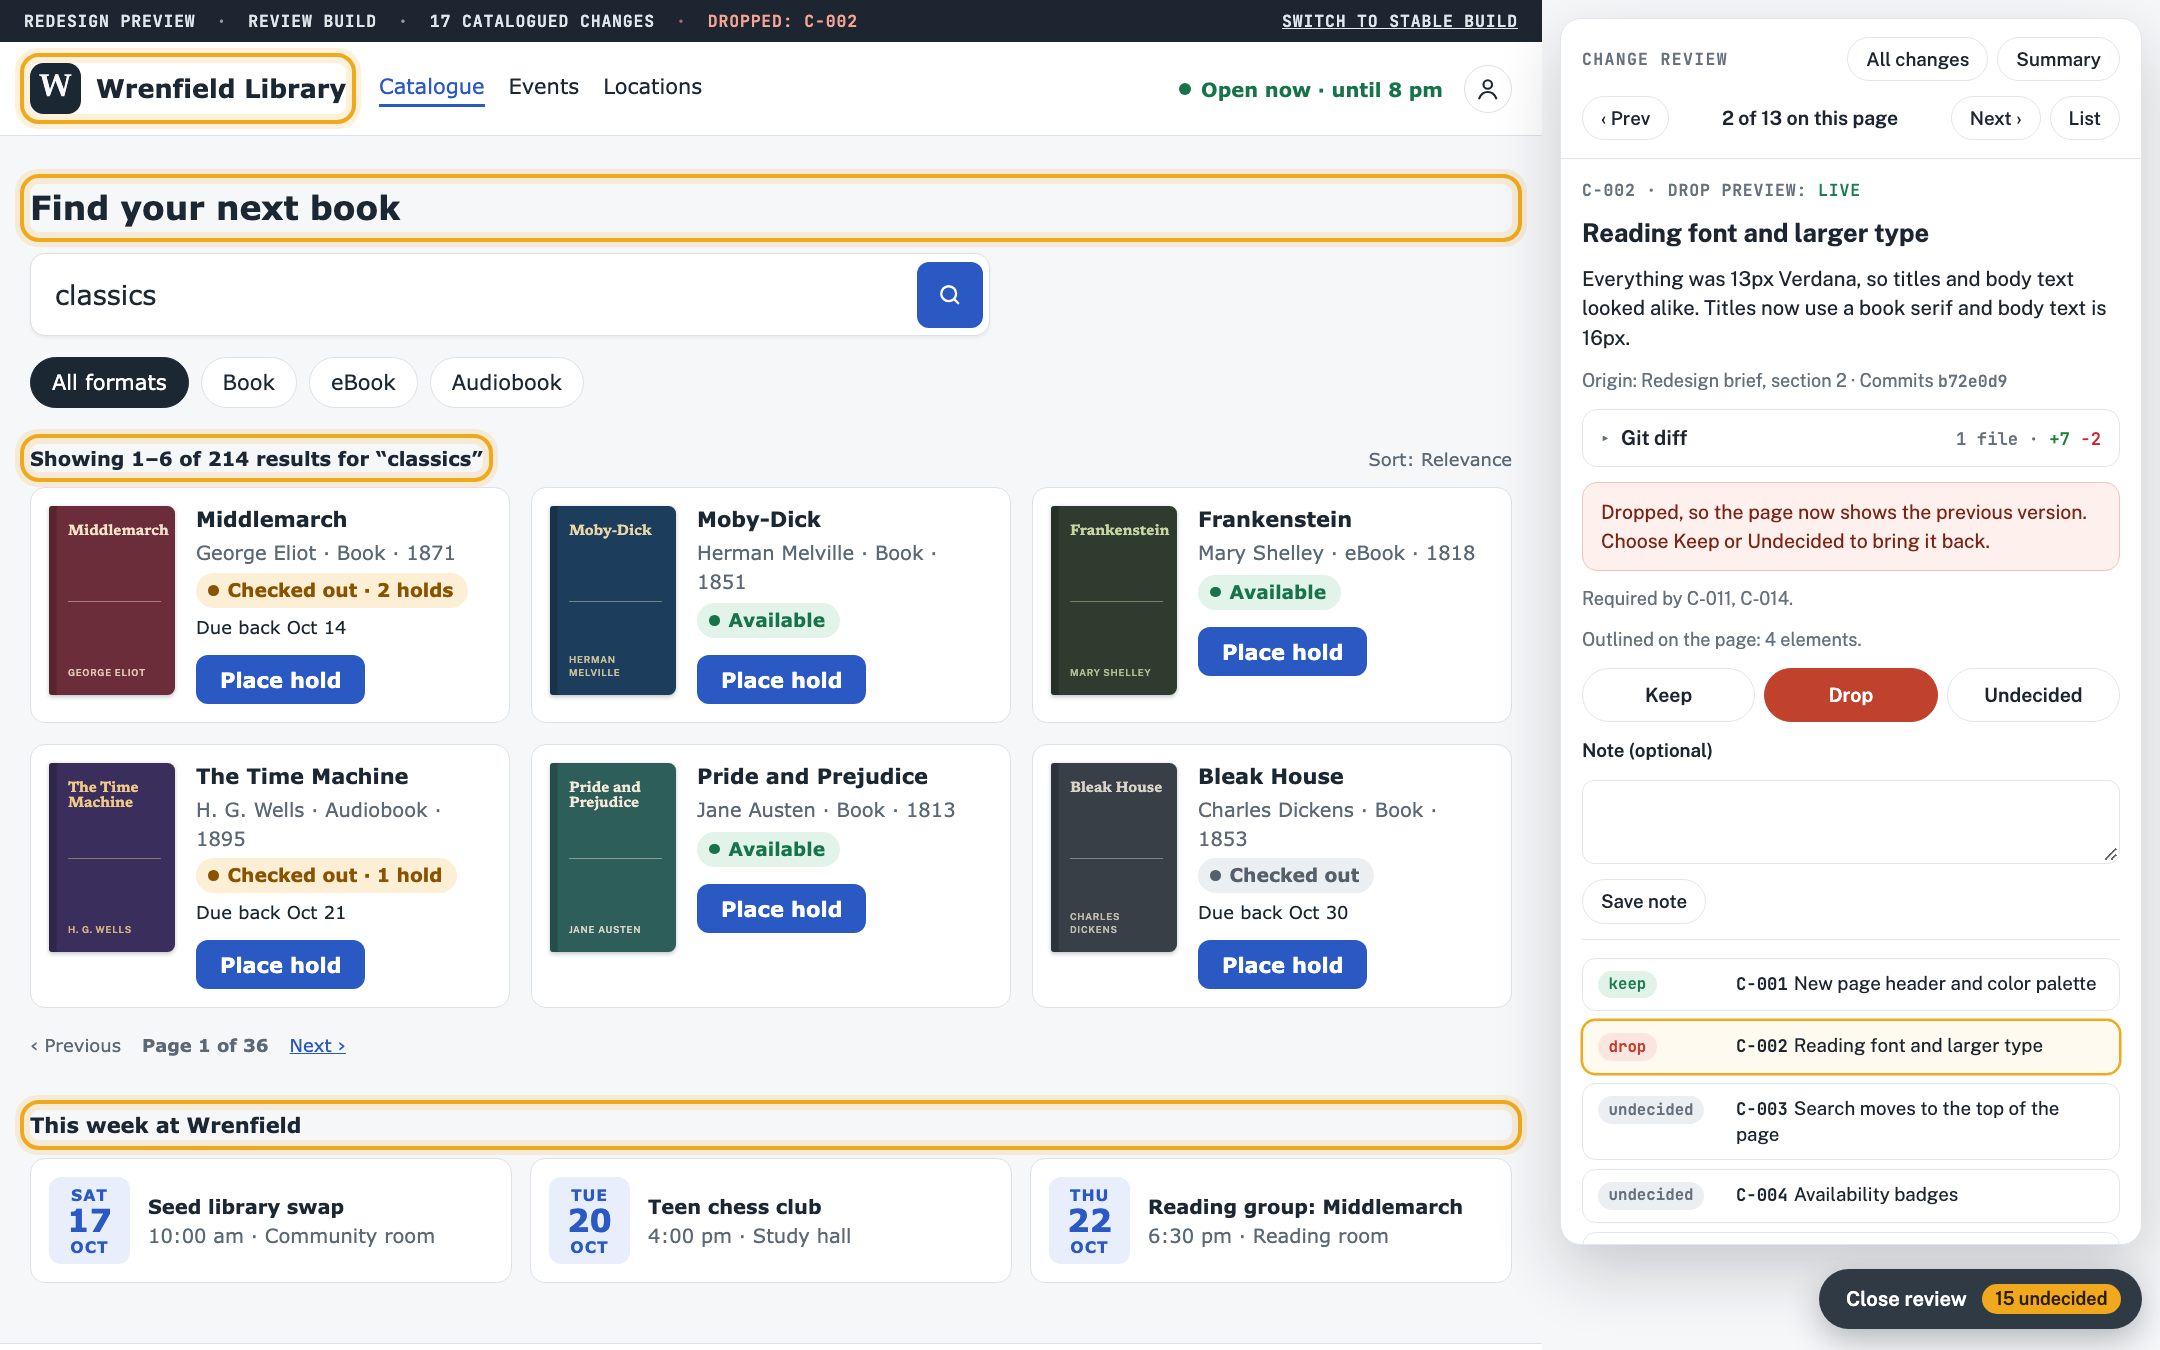
Task: Open Middlemarch book cover thumbnail
Action: click(112, 600)
